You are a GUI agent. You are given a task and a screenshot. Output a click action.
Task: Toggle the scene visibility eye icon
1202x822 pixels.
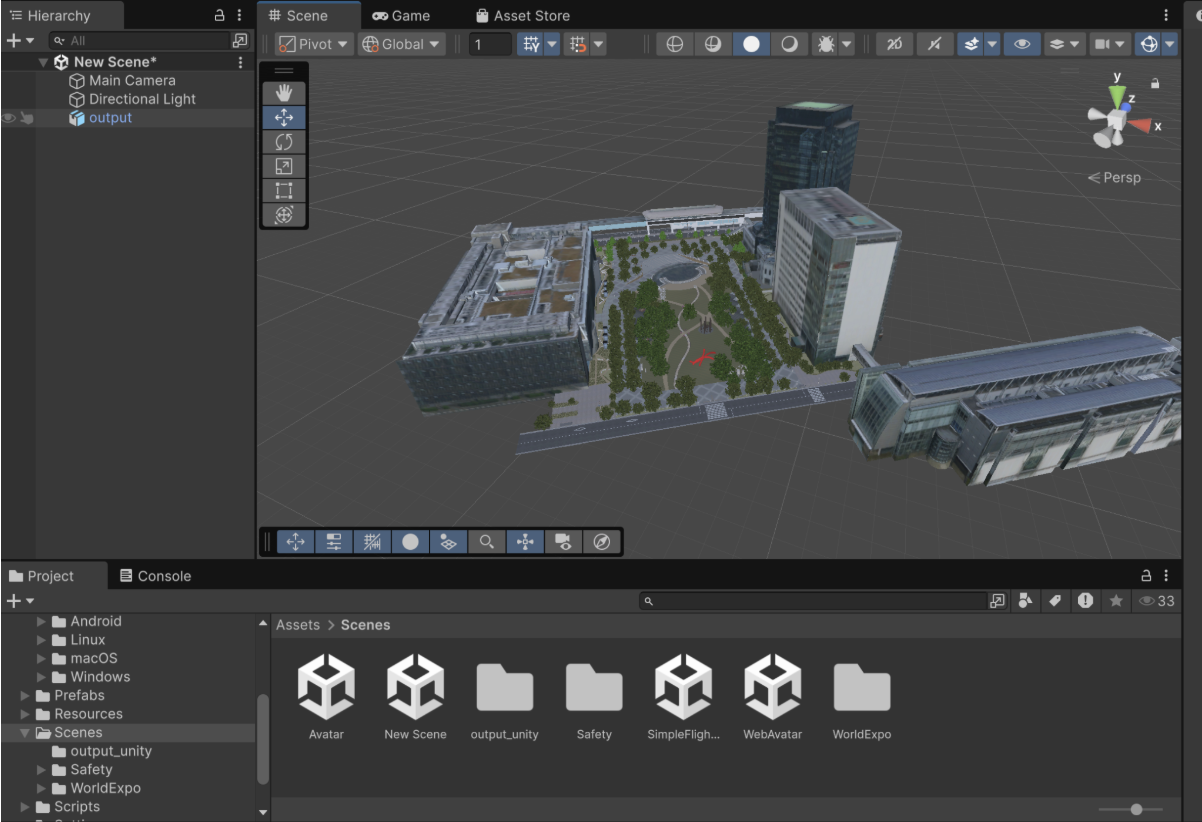1021,43
